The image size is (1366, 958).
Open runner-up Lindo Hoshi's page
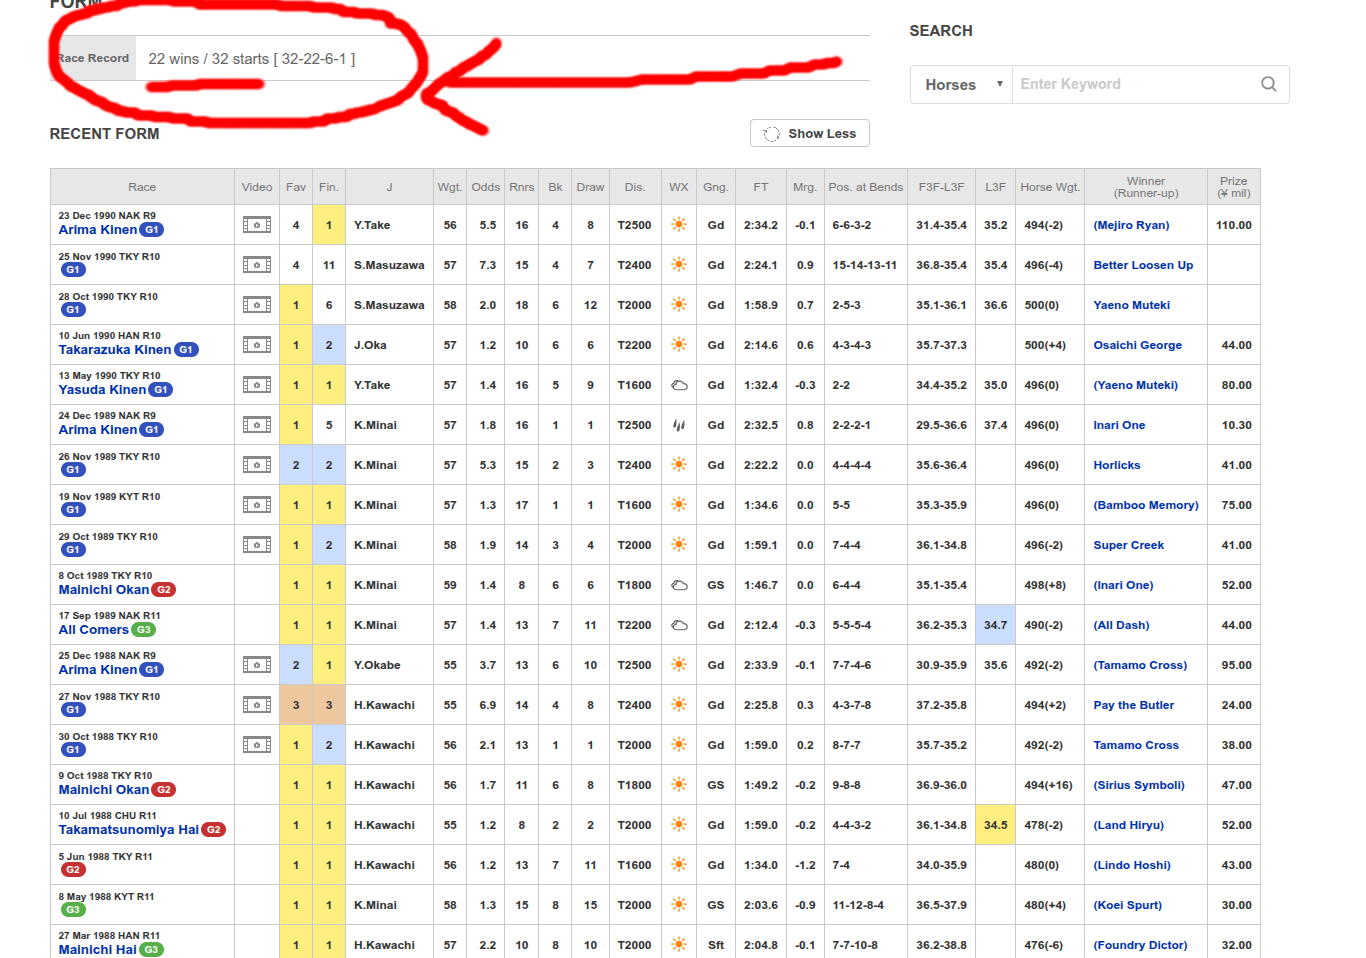pos(1132,865)
